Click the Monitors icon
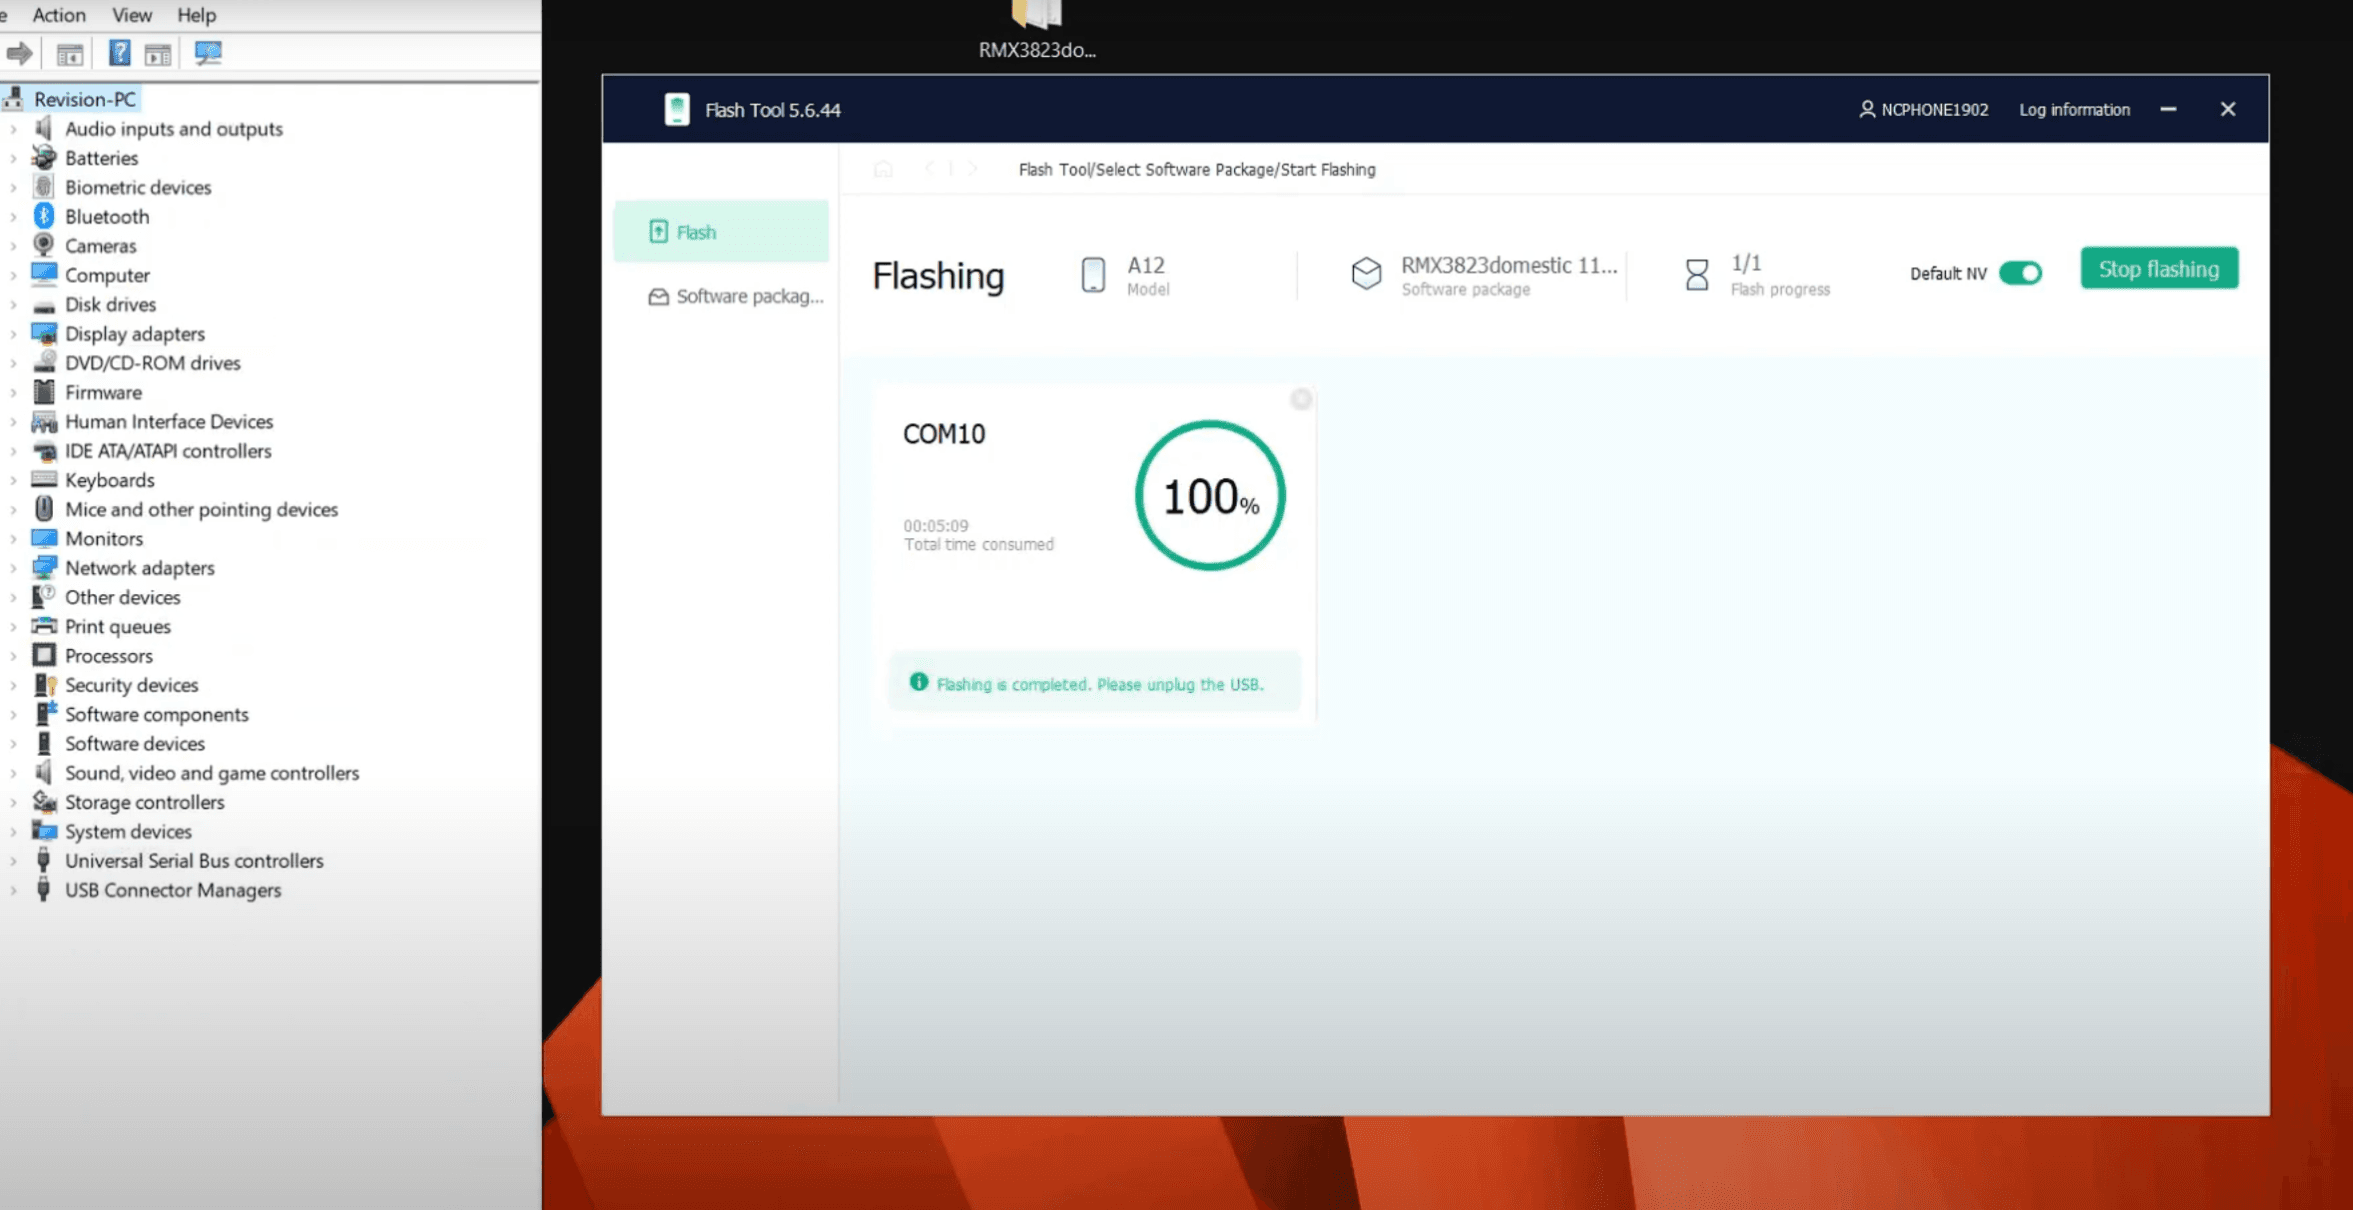 tap(43, 537)
